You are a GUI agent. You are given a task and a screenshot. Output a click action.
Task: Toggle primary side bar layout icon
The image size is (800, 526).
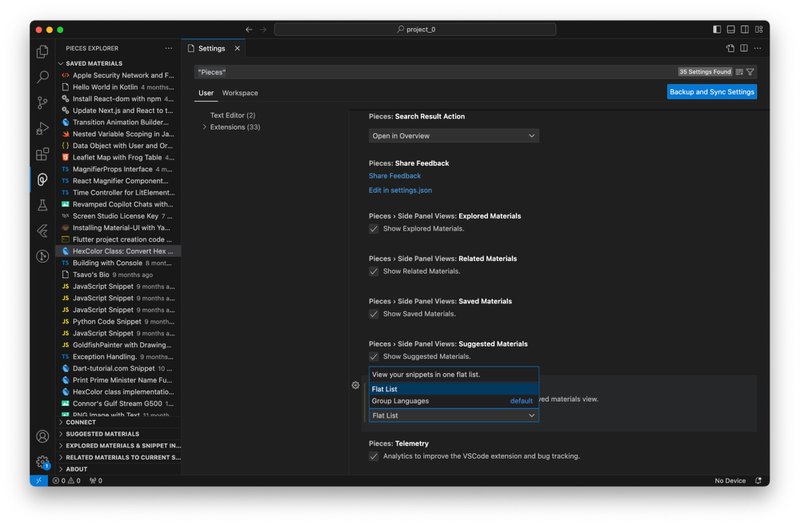(x=717, y=30)
